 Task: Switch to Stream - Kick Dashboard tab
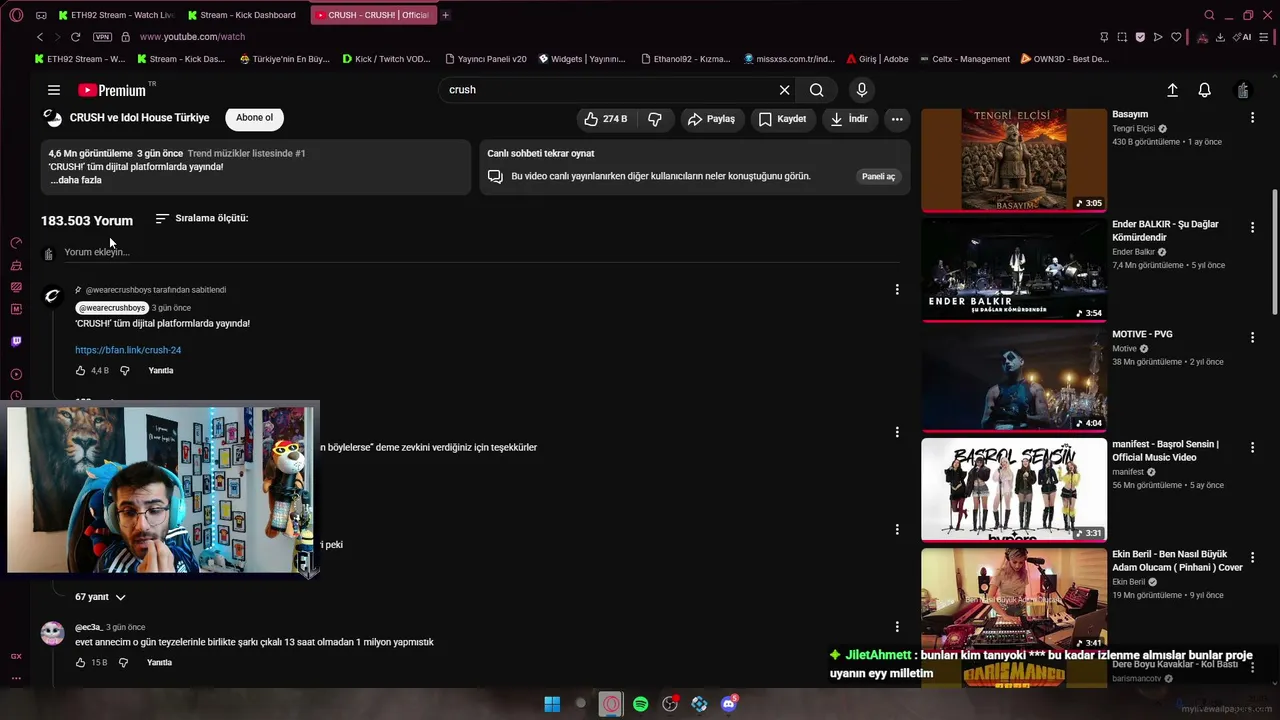(245, 15)
